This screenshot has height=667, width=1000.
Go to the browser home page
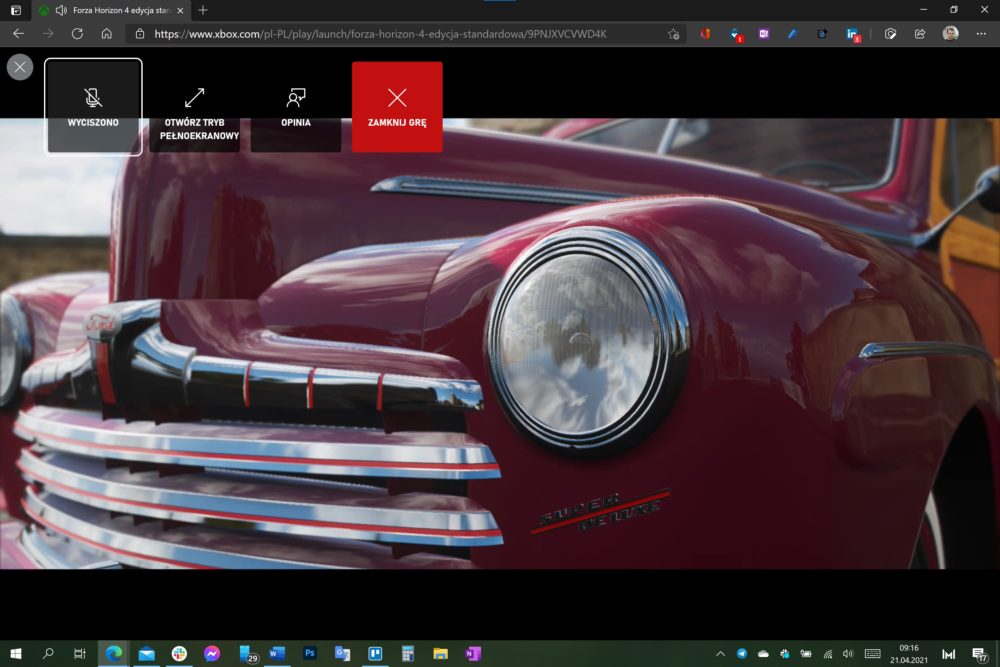(107, 34)
